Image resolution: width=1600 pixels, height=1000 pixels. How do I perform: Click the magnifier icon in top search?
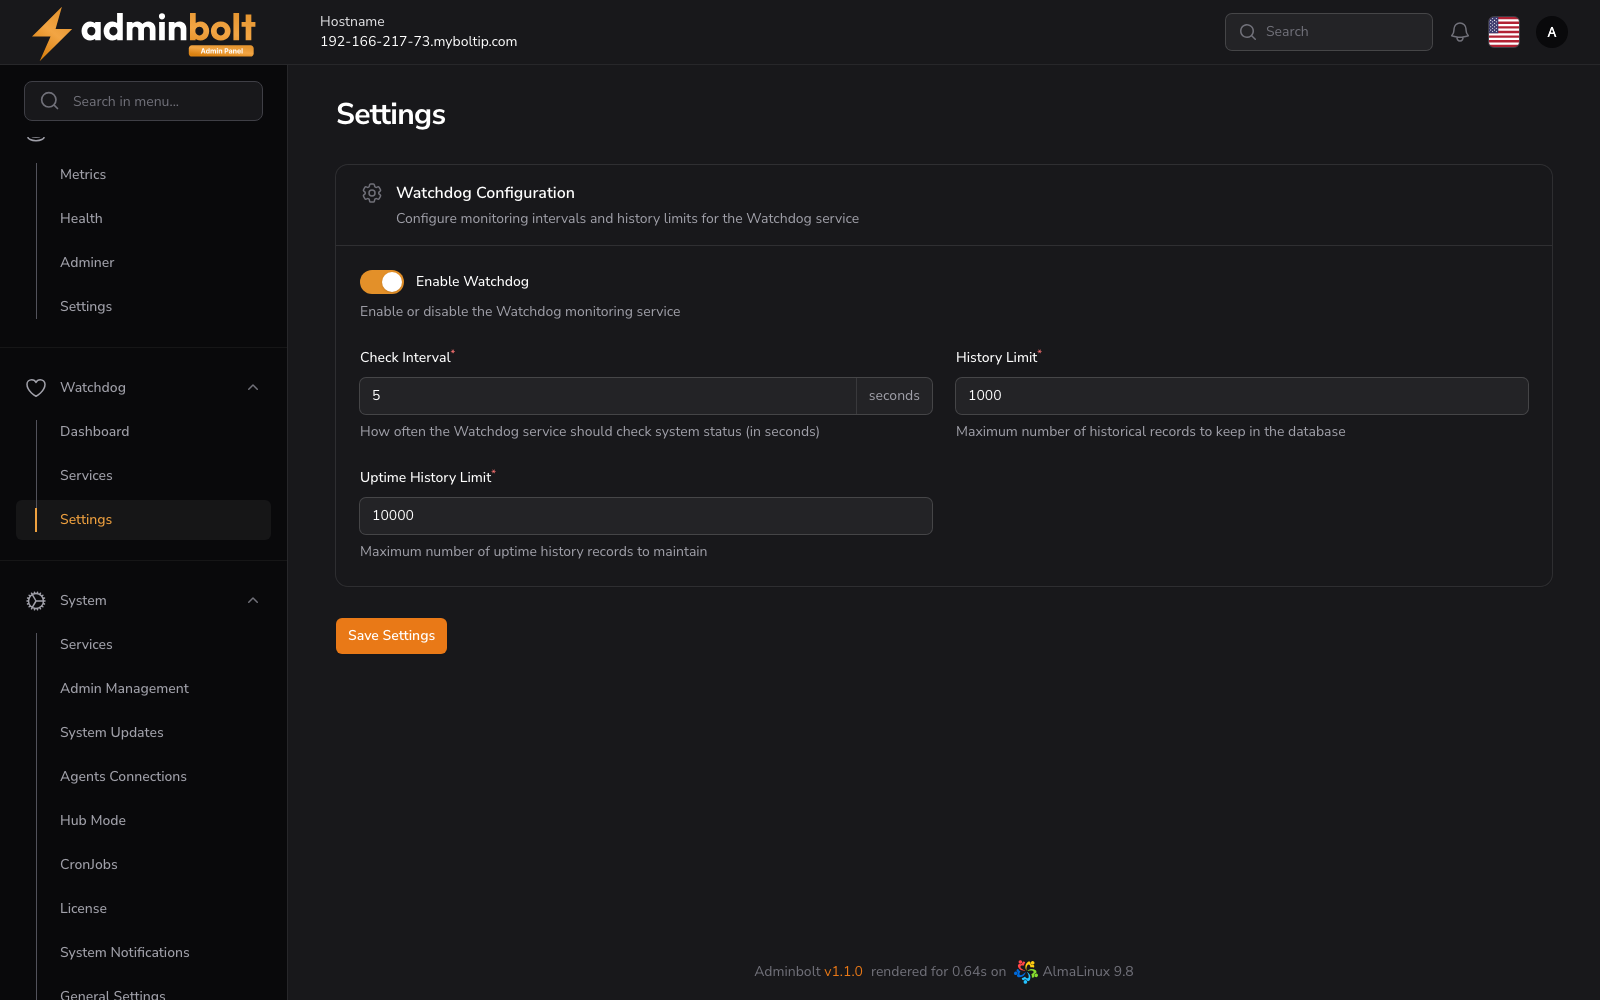1248,32
